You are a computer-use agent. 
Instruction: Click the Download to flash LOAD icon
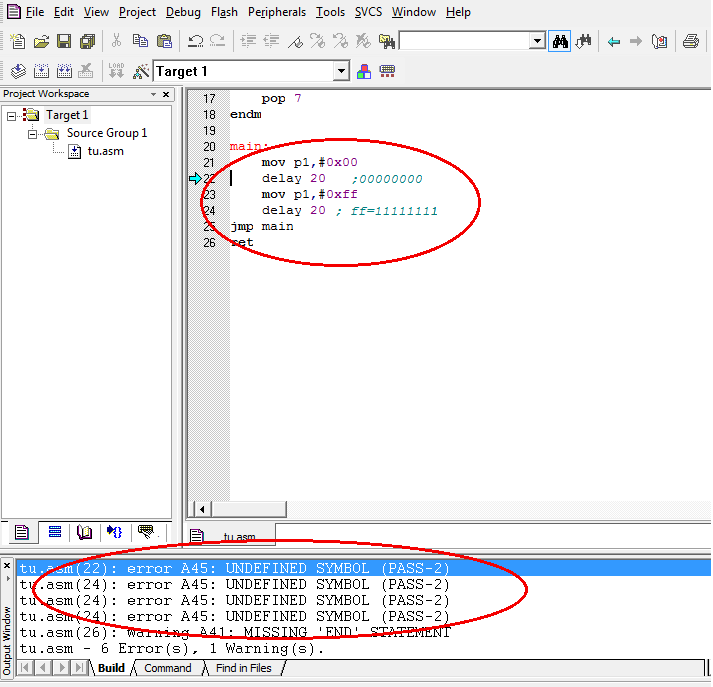coord(116,71)
